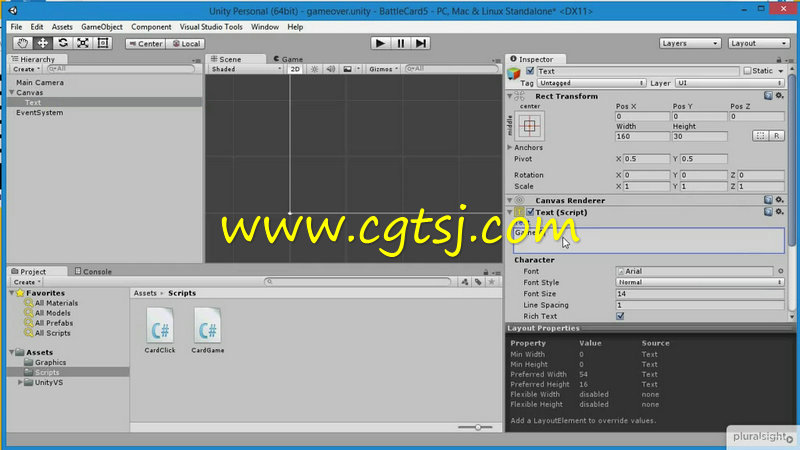Click the Inspector lock icon
The image size is (800, 450).
point(779,60)
